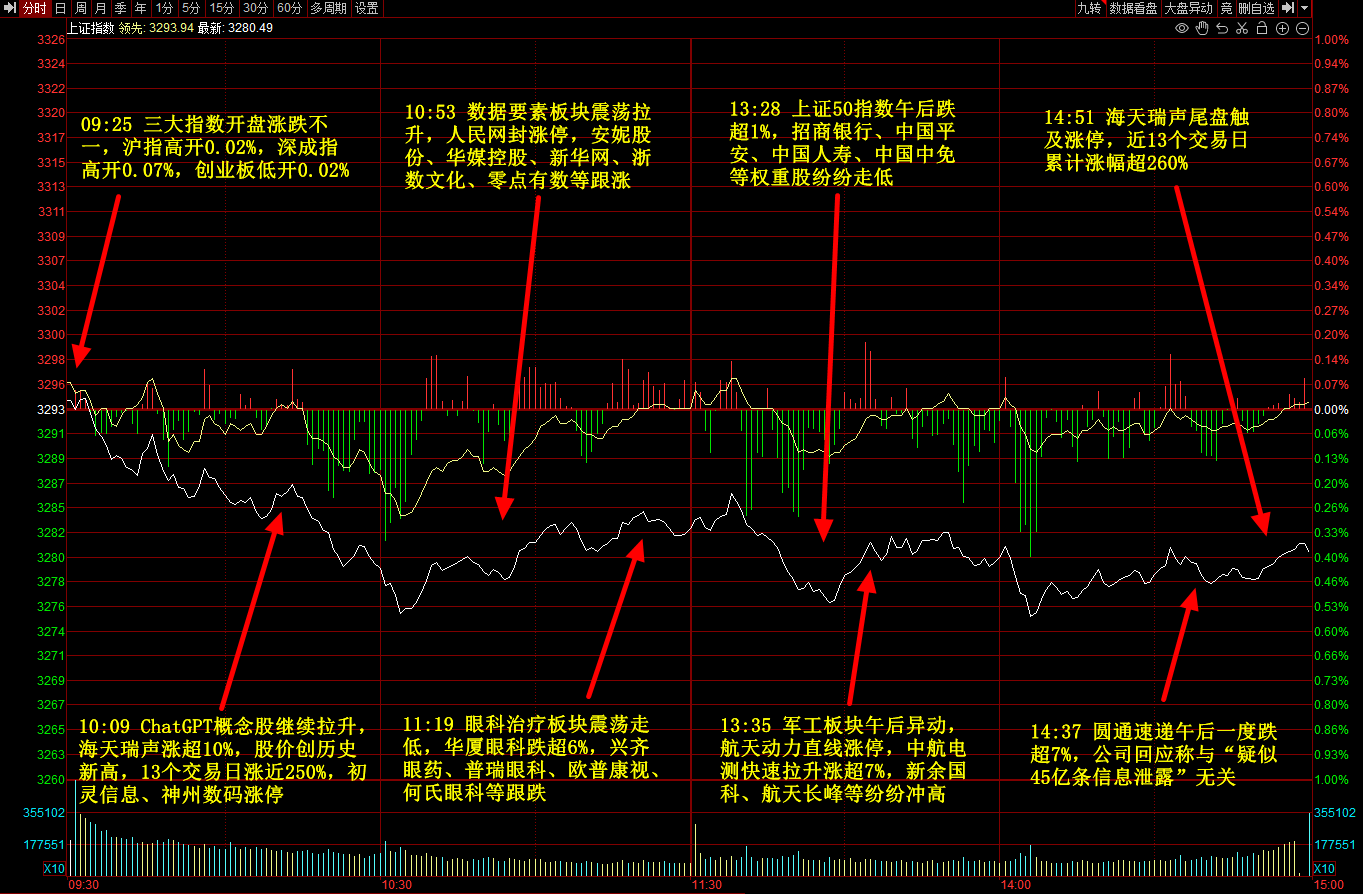Select the 60分 period tab
The width and height of the screenshot is (1363, 894).
coord(289,8)
